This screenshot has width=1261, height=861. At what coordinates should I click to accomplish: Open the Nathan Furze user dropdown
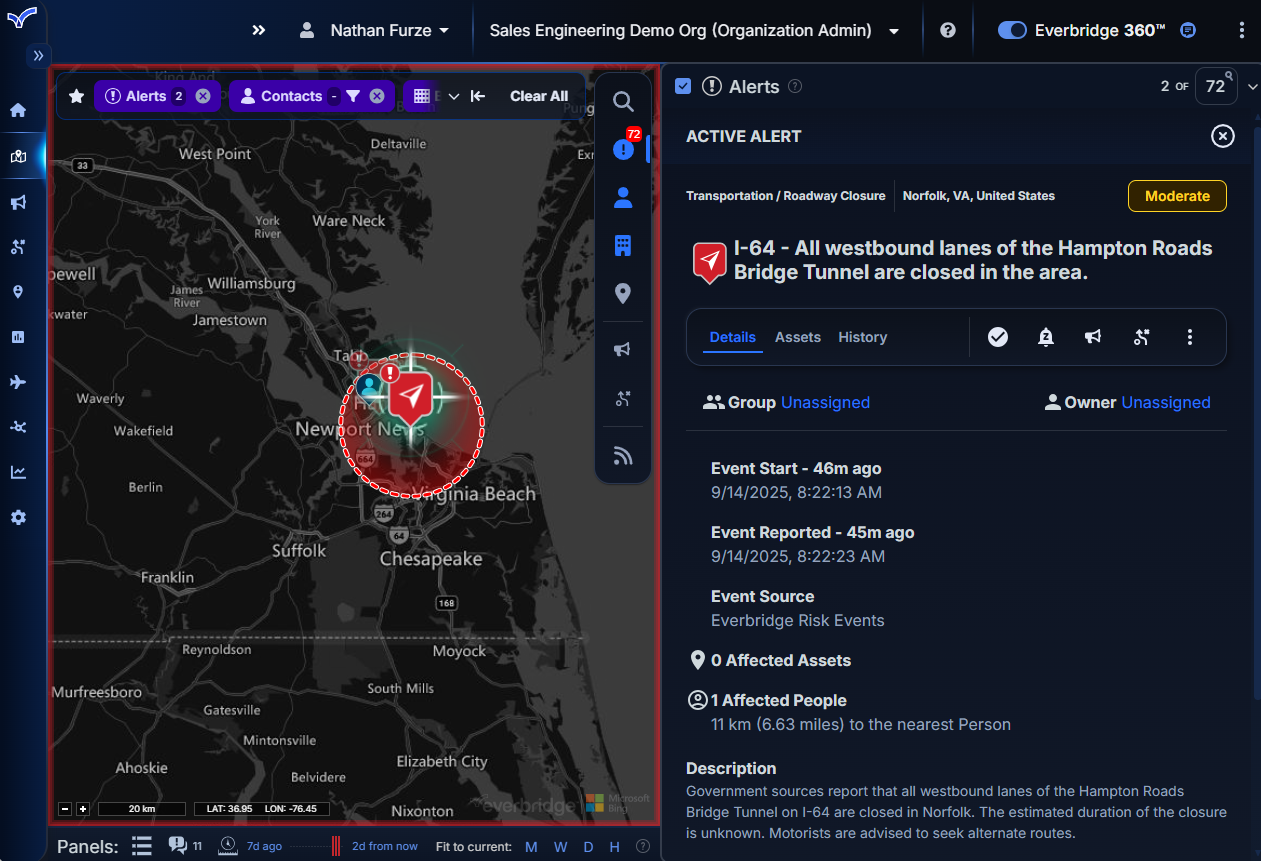pos(375,31)
